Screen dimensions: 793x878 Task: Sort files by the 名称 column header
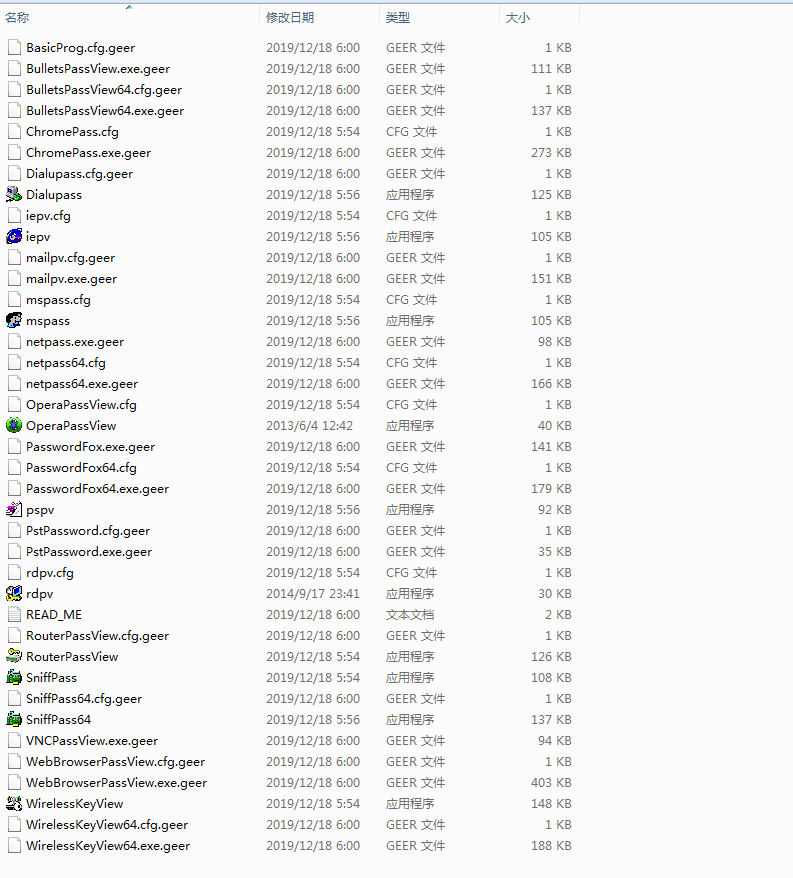click(x=18, y=18)
